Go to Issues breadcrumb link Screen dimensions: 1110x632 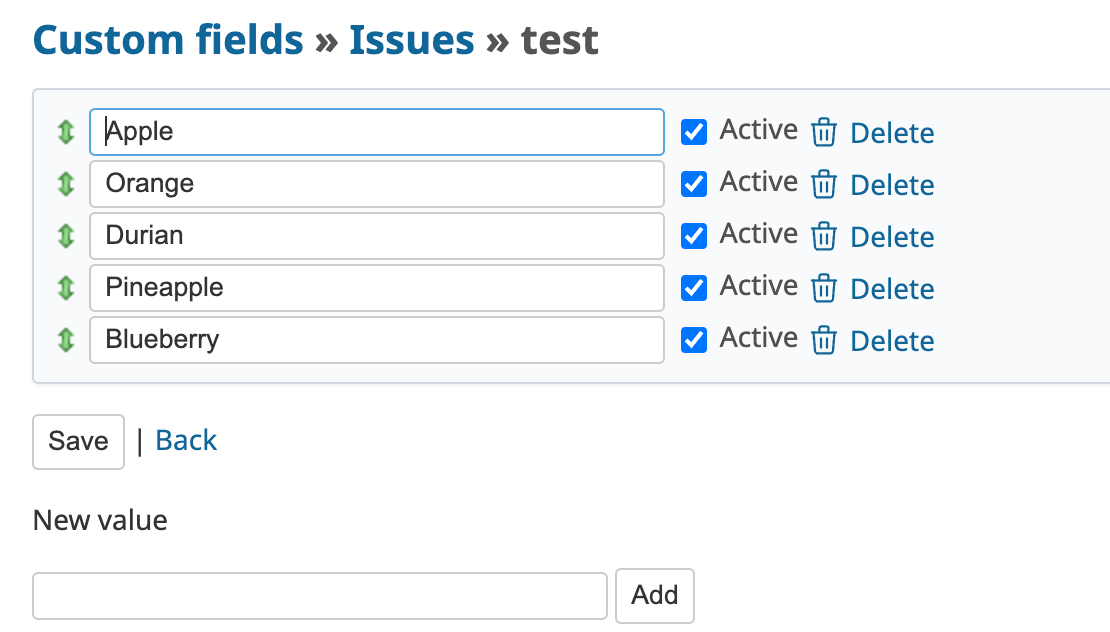pos(411,40)
